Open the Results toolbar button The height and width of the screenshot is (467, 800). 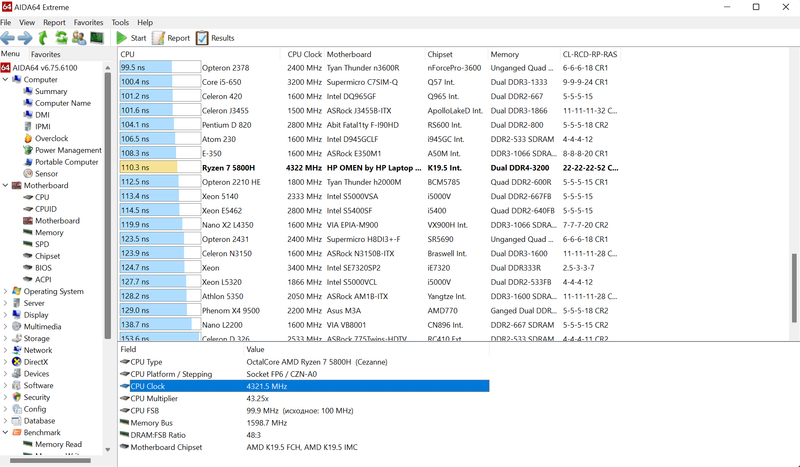(x=215, y=38)
